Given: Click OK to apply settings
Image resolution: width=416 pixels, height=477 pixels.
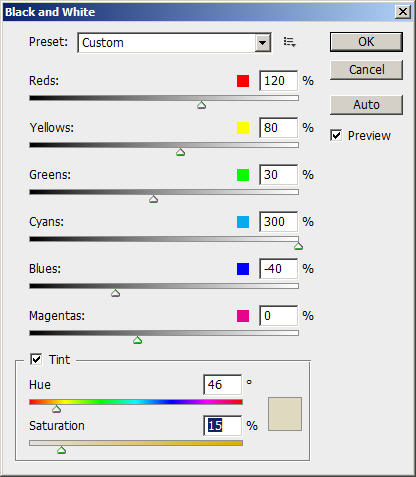Looking at the screenshot, I should click(366, 42).
